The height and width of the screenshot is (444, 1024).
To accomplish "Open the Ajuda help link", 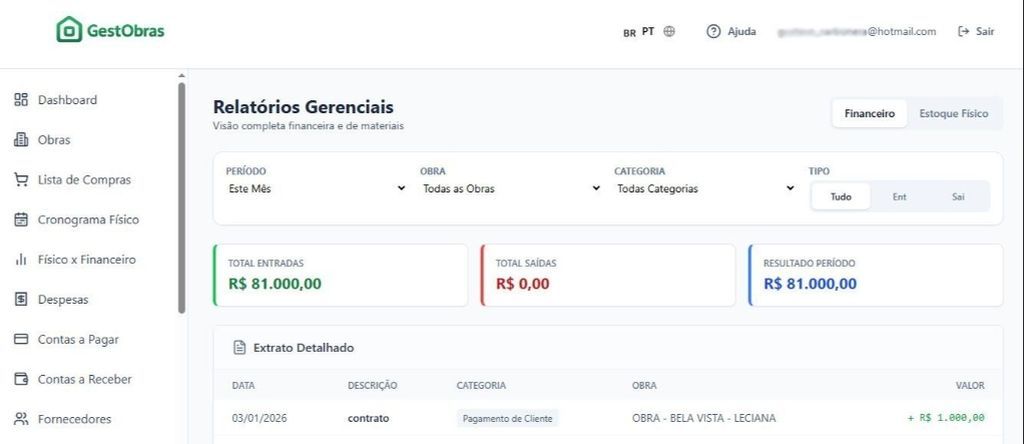I will (x=731, y=31).
